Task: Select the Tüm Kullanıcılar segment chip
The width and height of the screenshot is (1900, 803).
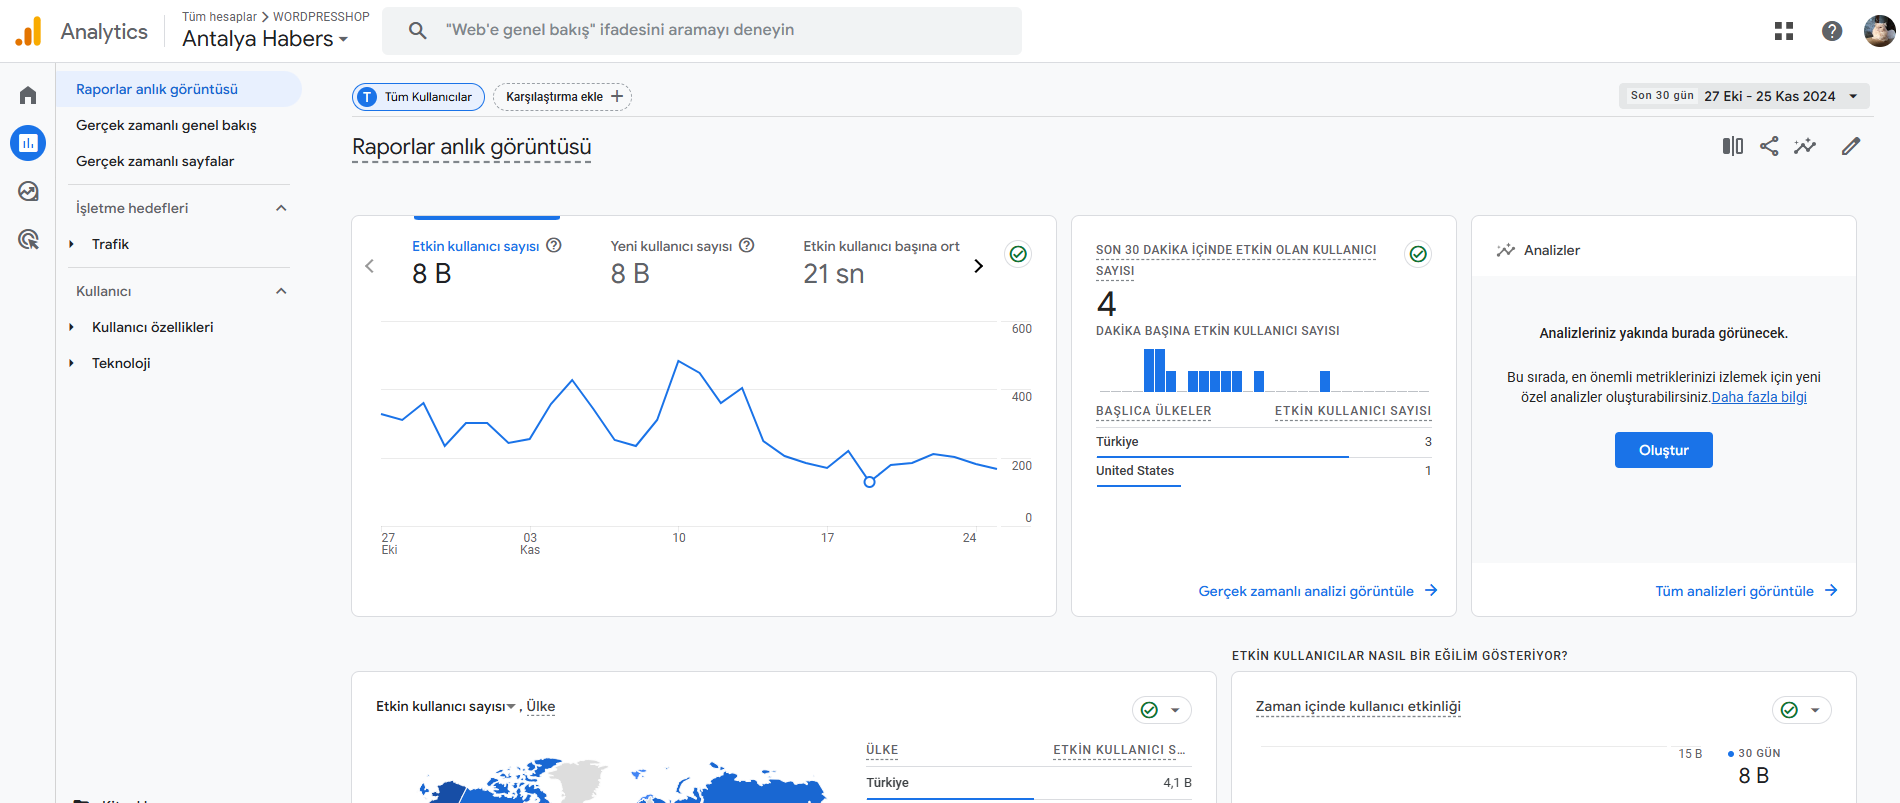Action: pos(418,97)
